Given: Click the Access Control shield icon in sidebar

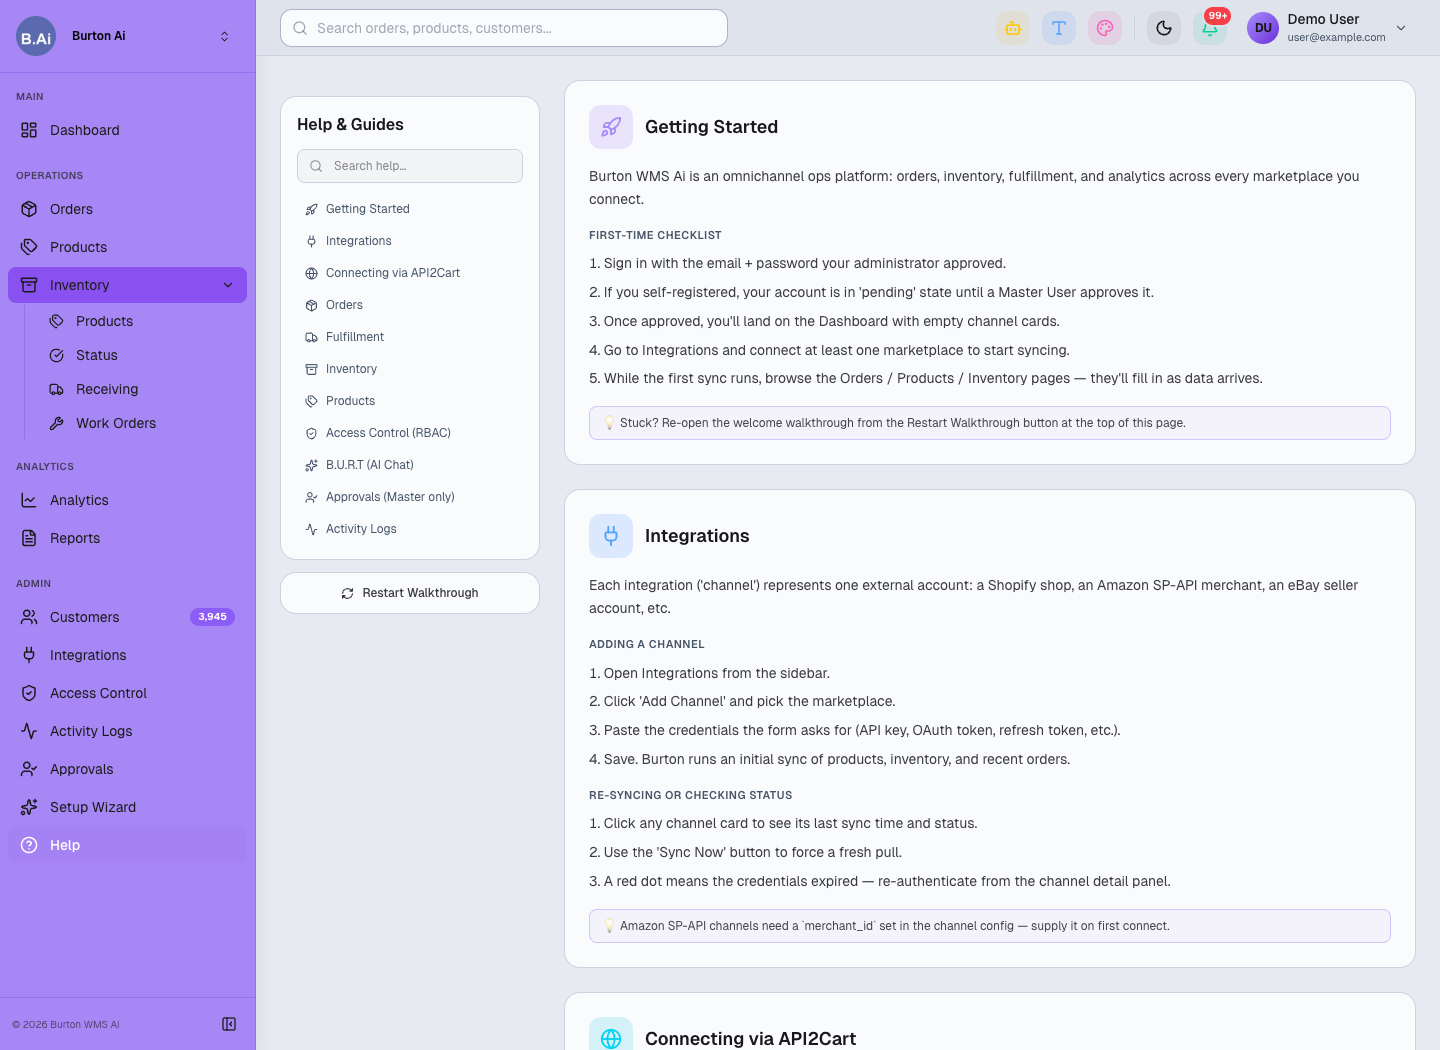Looking at the screenshot, I should tap(29, 693).
